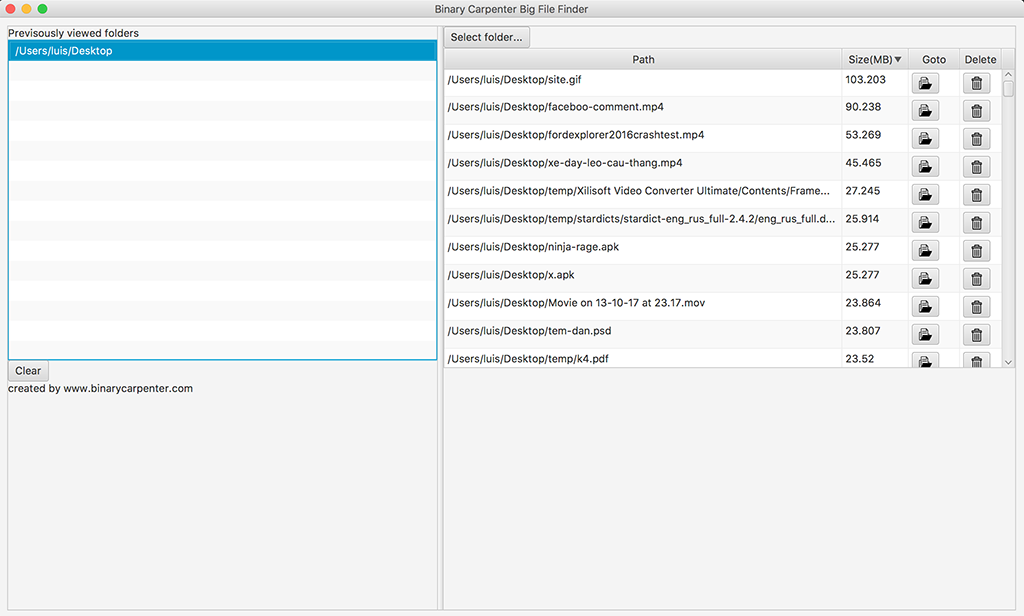
Task: Click size value 27.245
Action: pyautogui.click(x=862, y=191)
